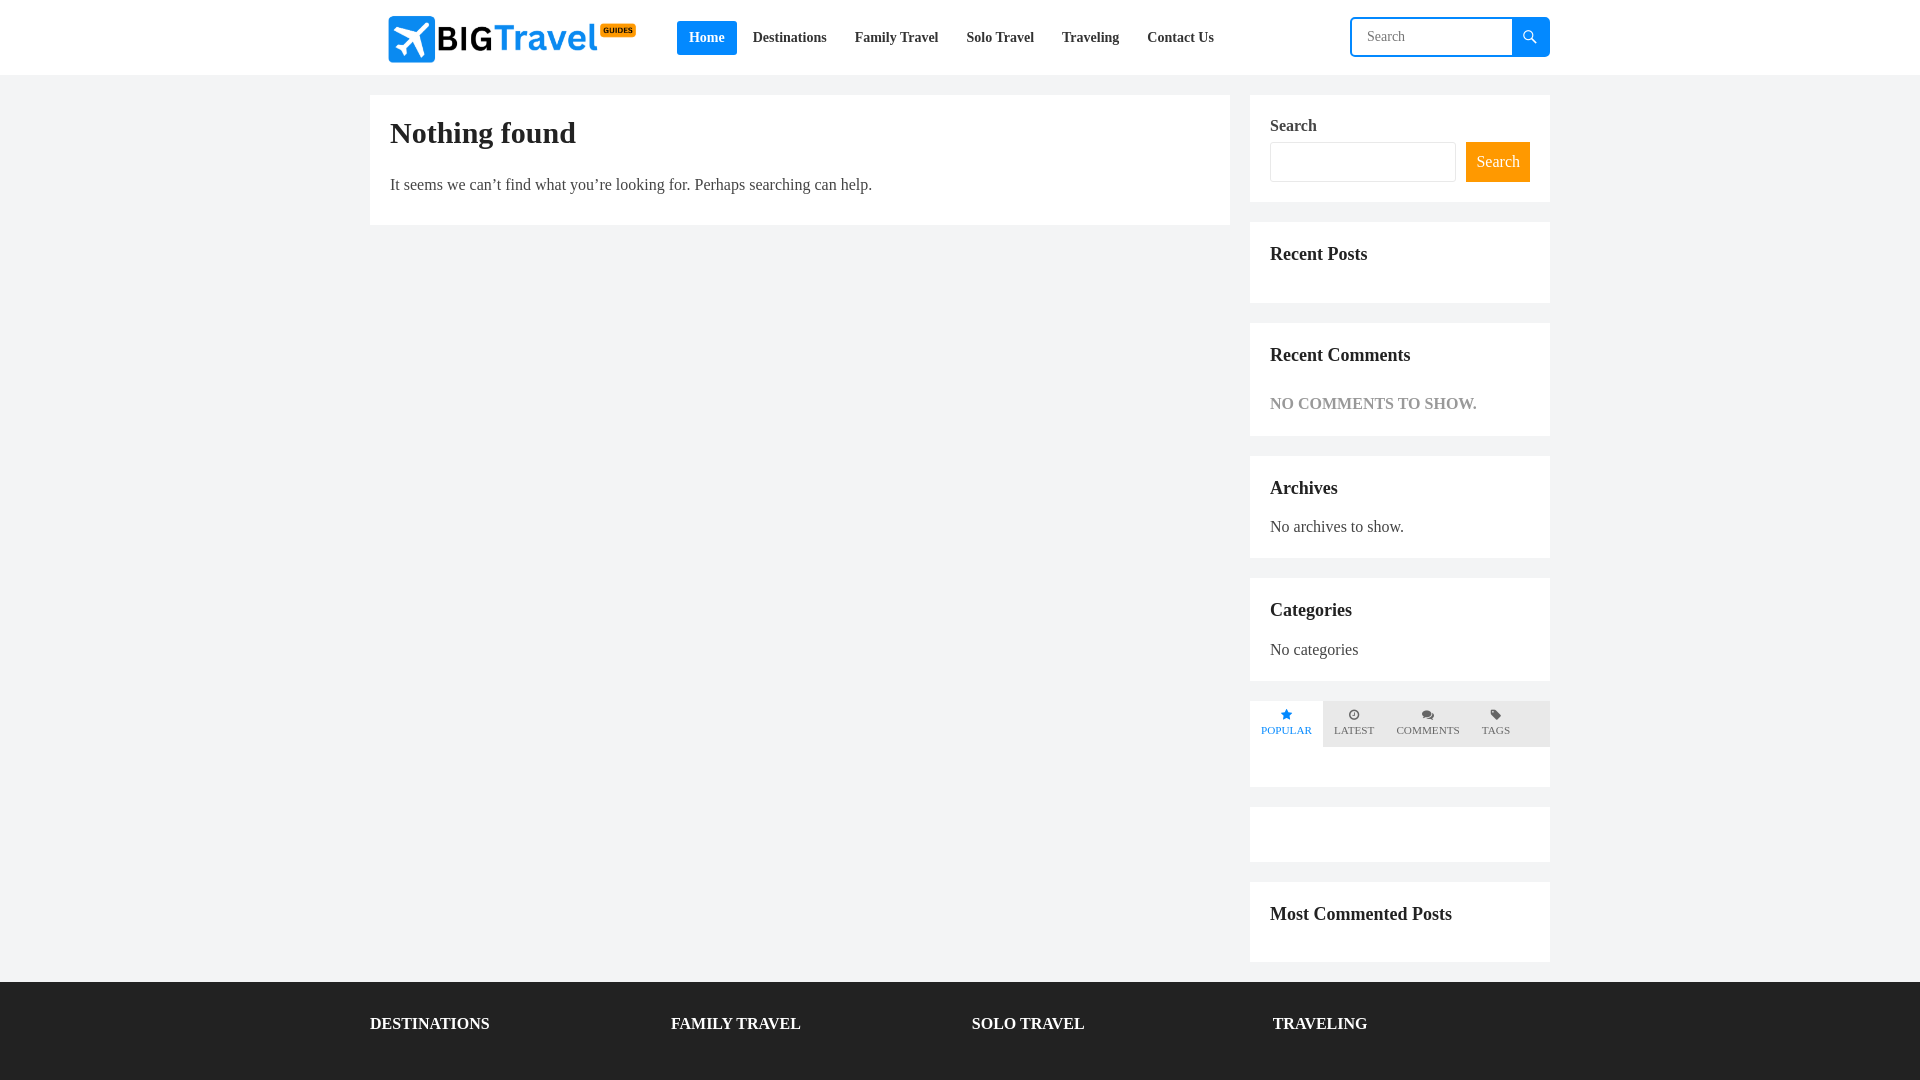This screenshot has width=1920, height=1080.
Task: Open the Family Travel menu item
Action: click(896, 38)
